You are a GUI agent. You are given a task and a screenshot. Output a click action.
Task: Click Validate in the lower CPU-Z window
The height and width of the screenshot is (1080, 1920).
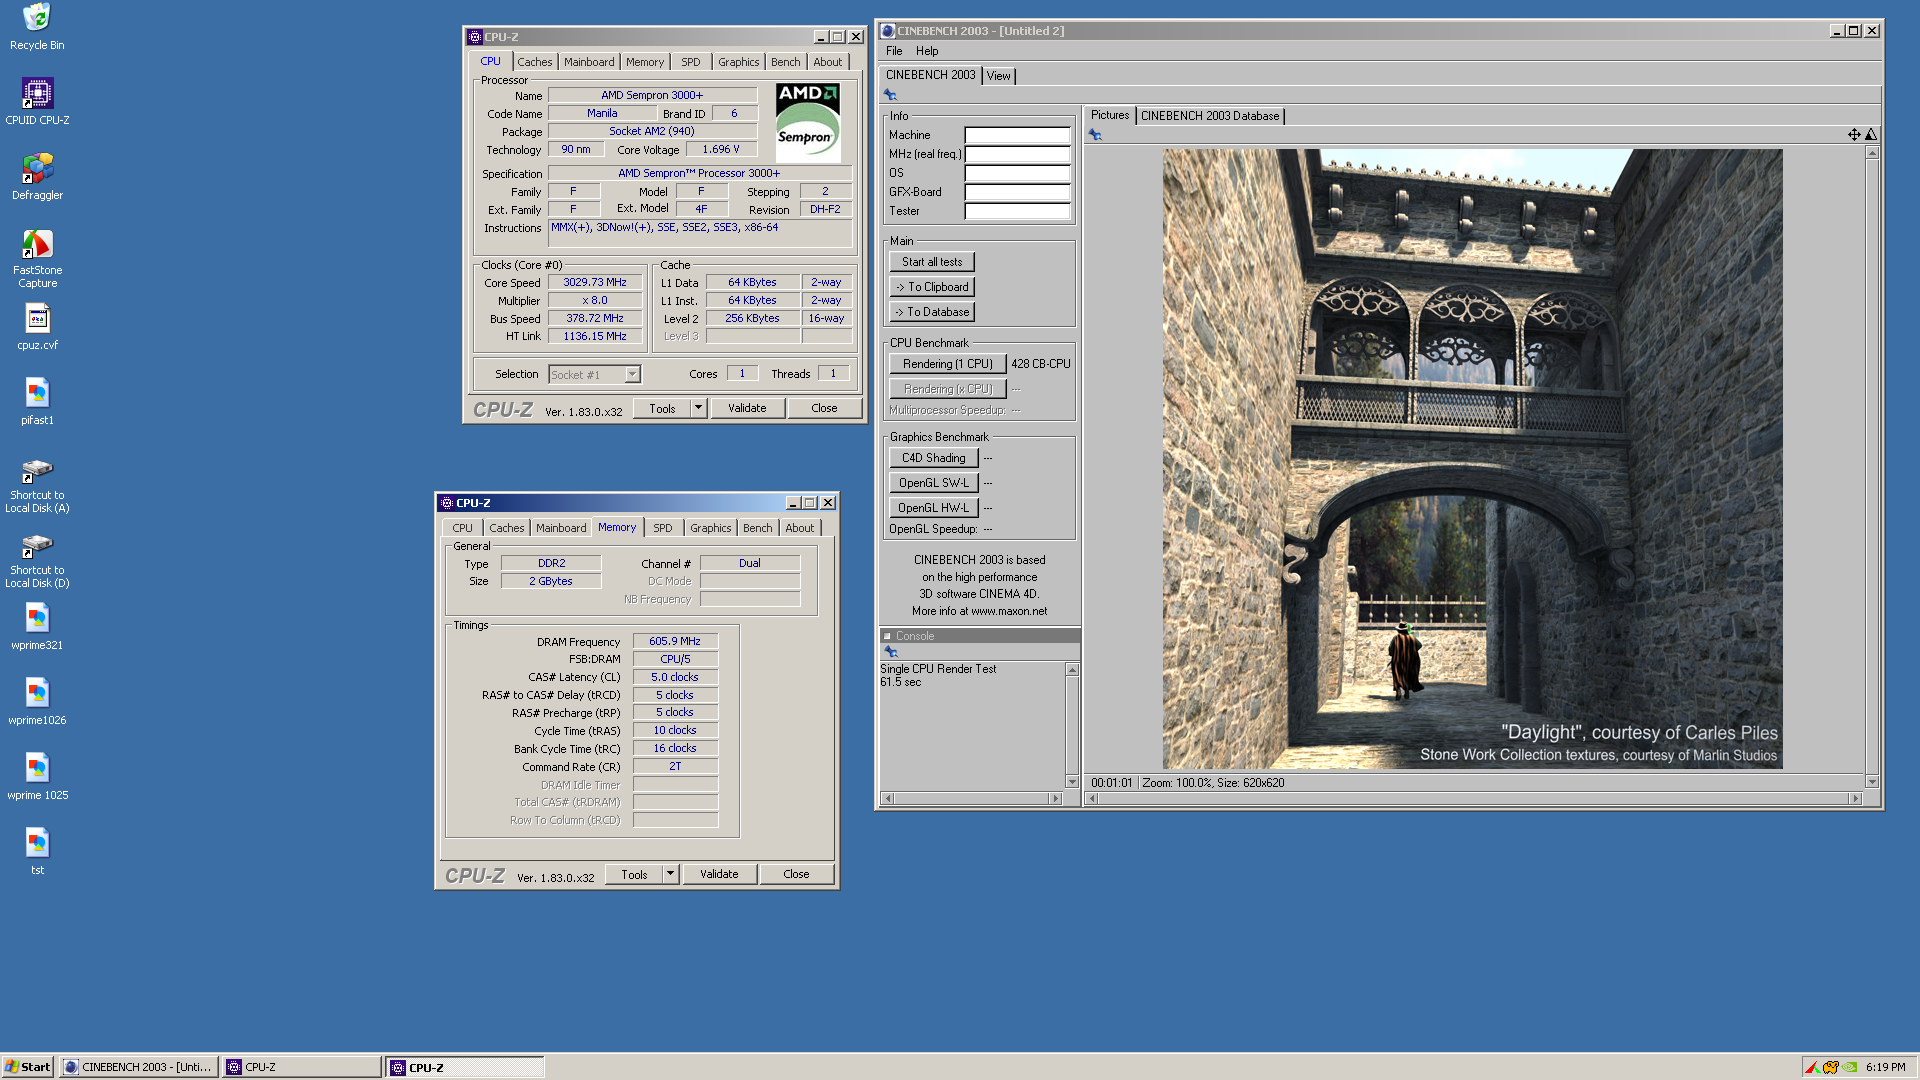[x=719, y=874]
